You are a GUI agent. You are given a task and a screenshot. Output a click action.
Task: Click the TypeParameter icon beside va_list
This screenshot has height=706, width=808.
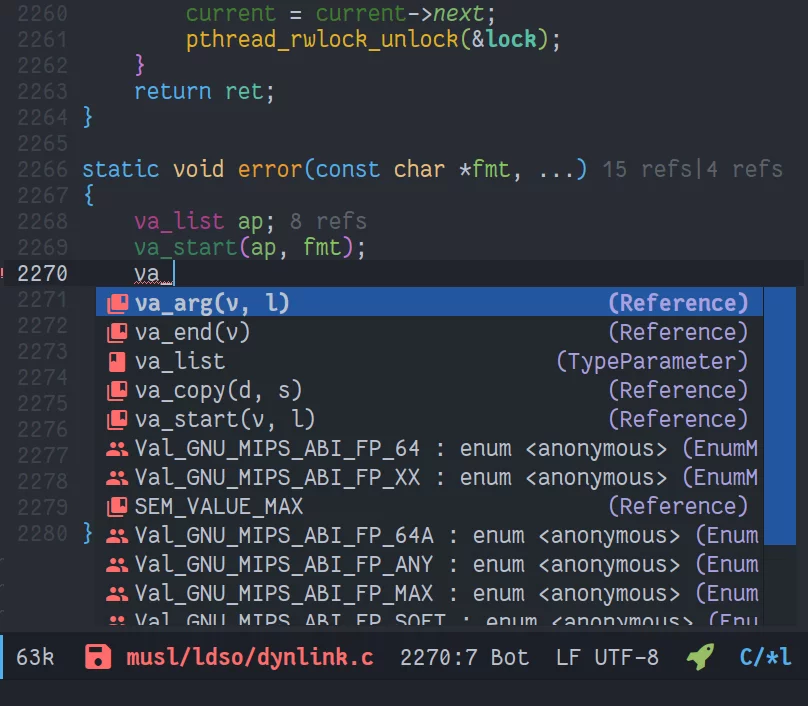pos(119,361)
